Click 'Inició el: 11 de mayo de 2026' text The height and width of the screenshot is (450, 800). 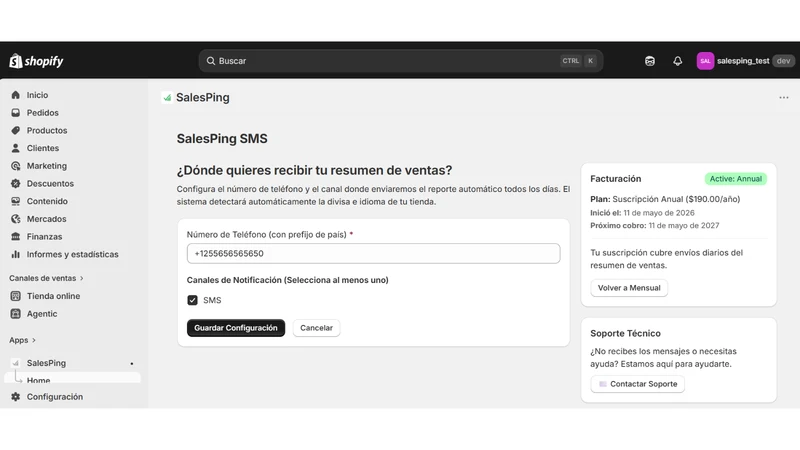point(642,213)
